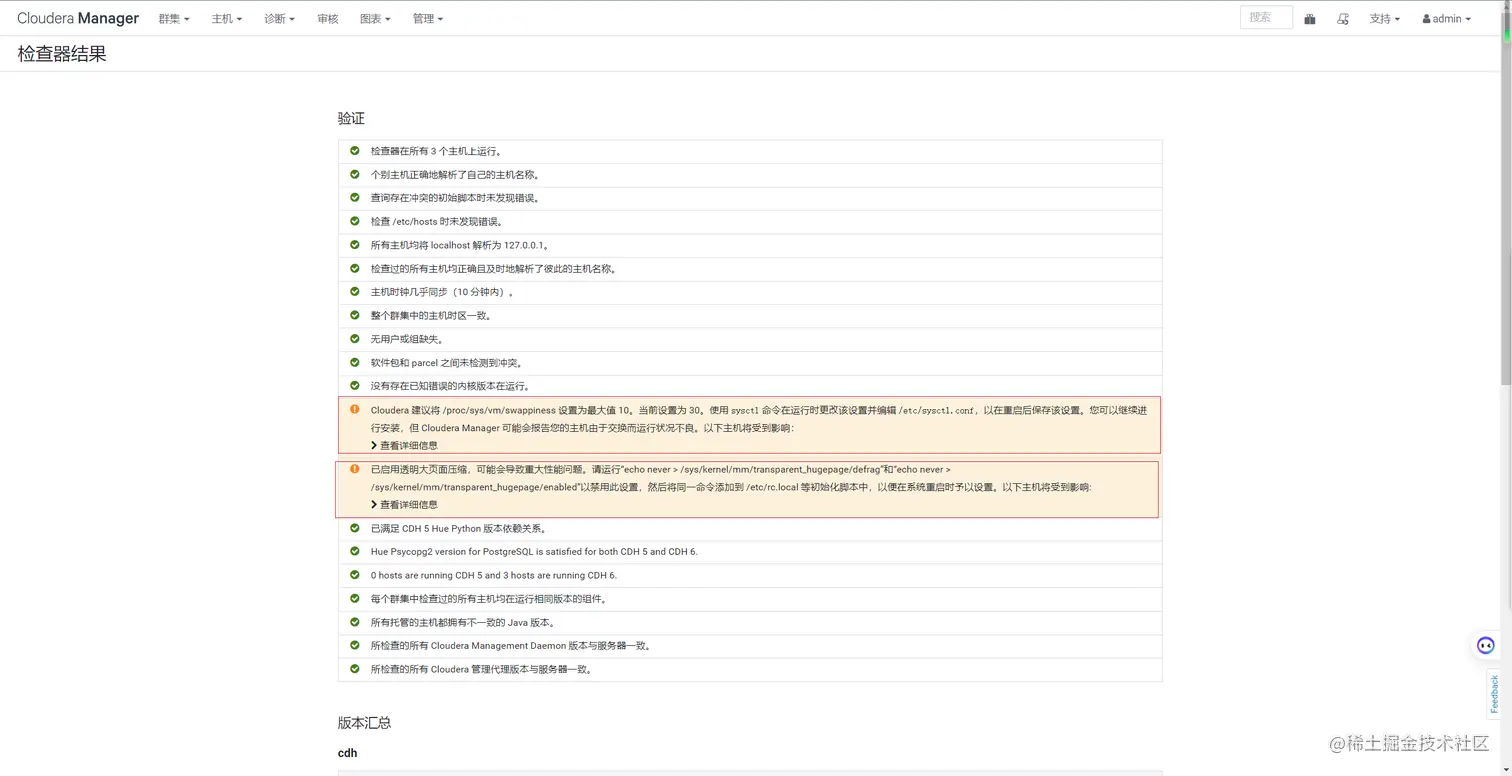Click the running commands icon in navbar
Image resolution: width=1512 pixels, height=776 pixels.
click(x=1343, y=19)
